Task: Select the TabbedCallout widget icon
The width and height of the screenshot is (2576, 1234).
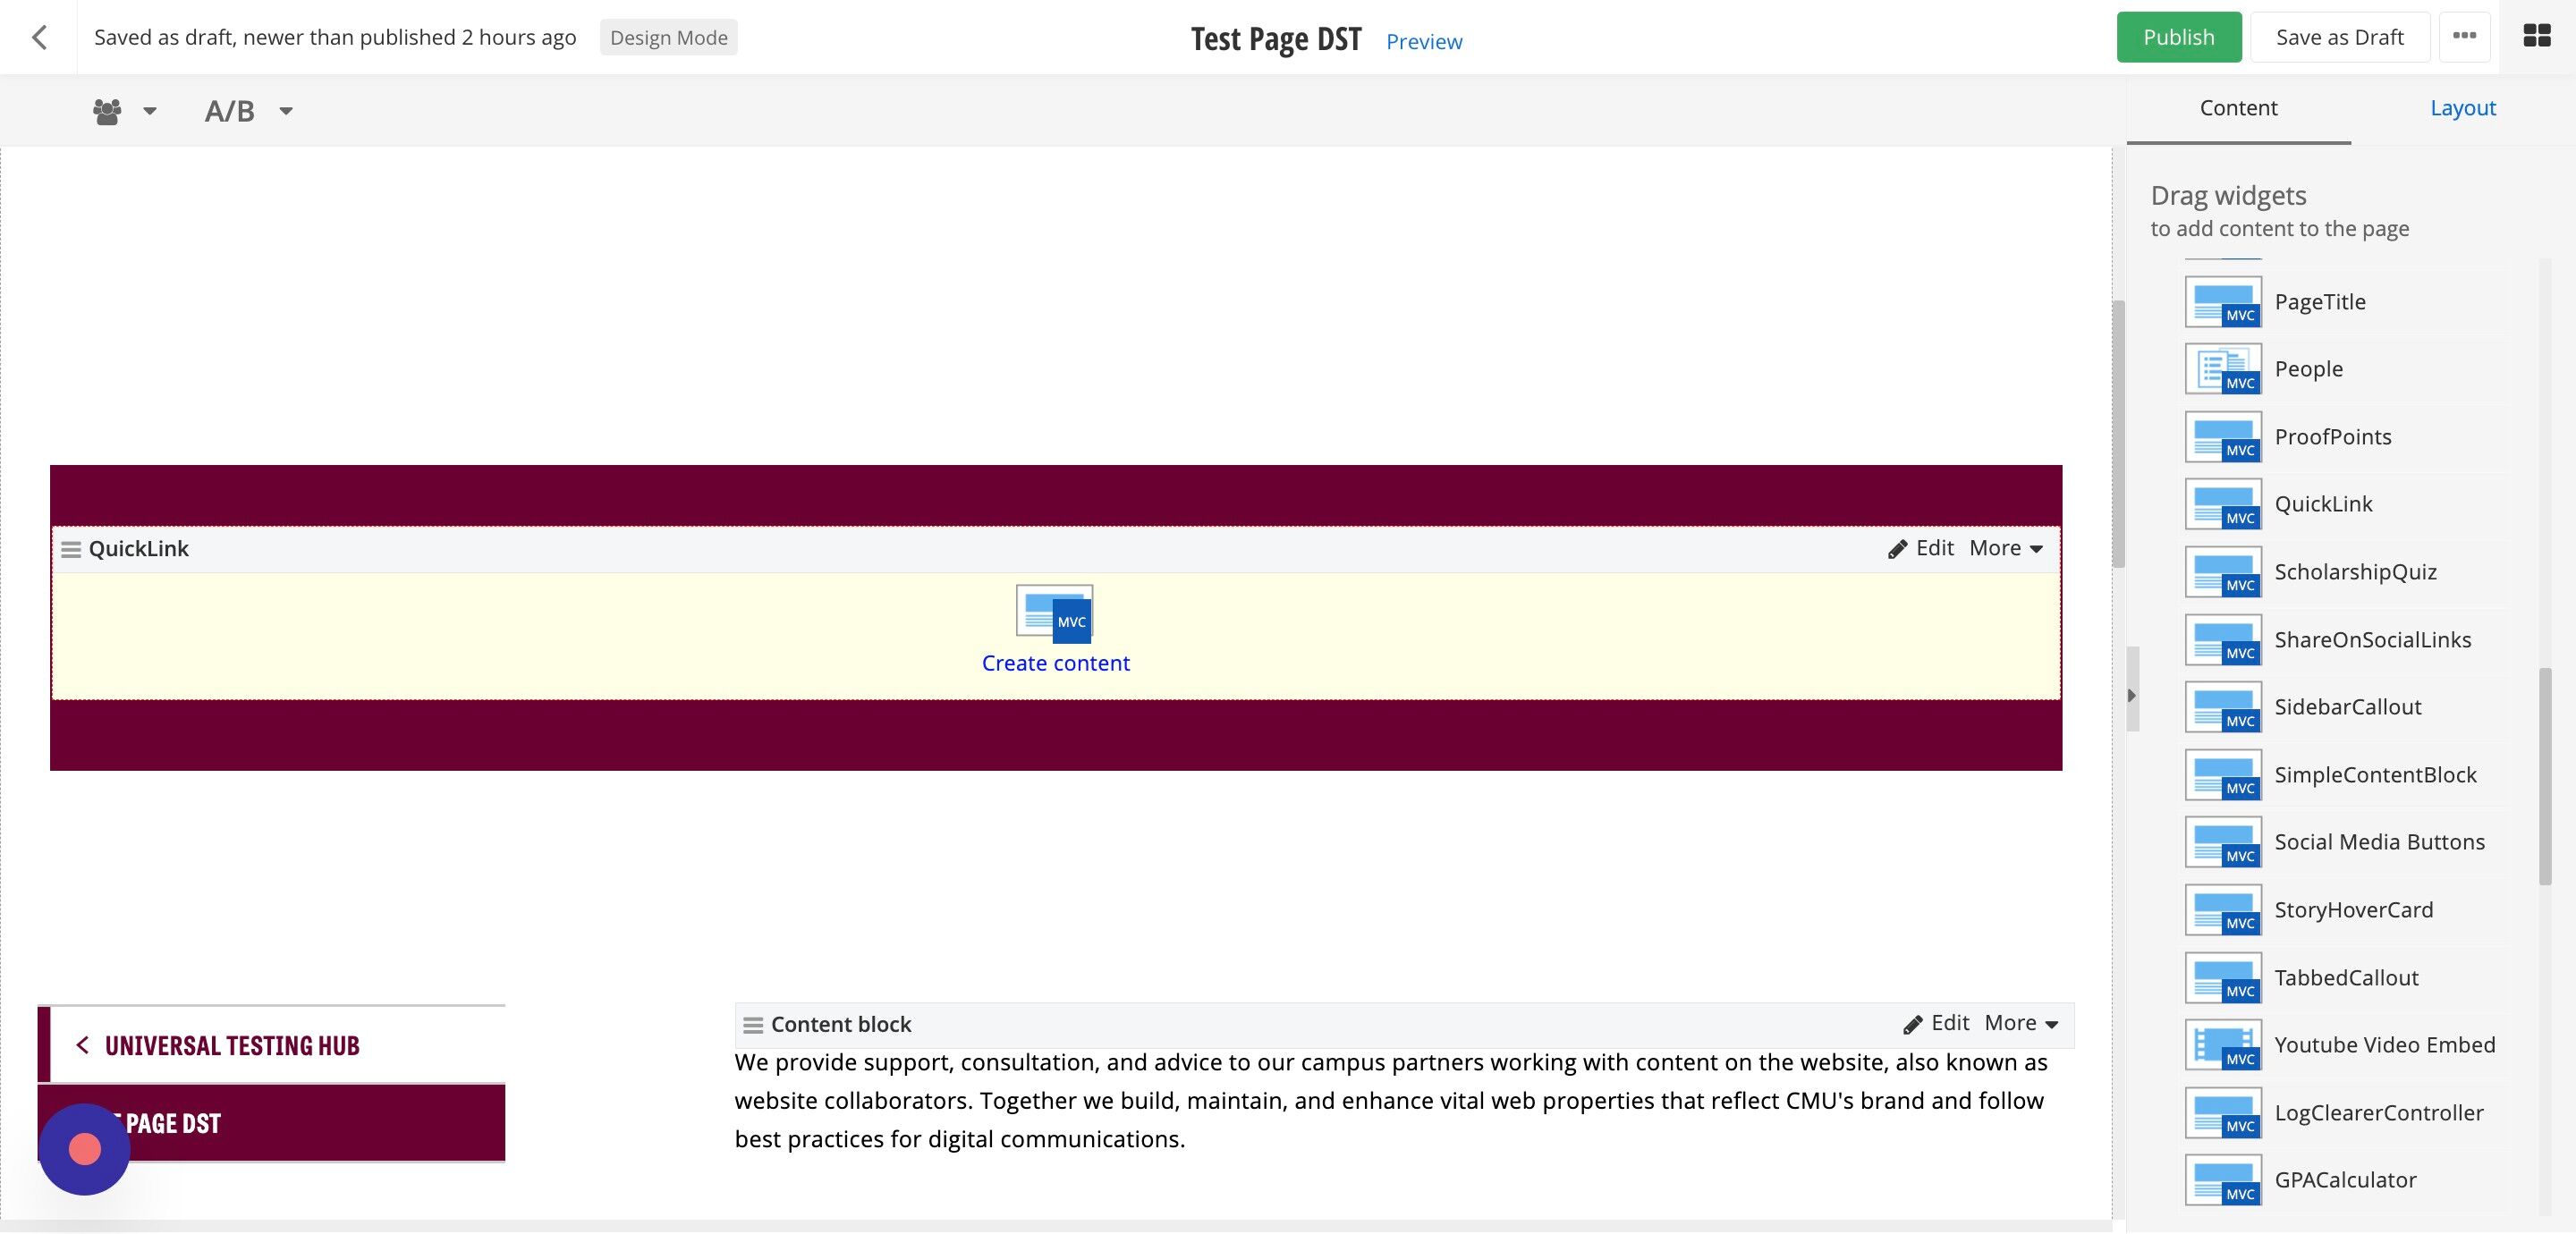Action: pos(2223,978)
